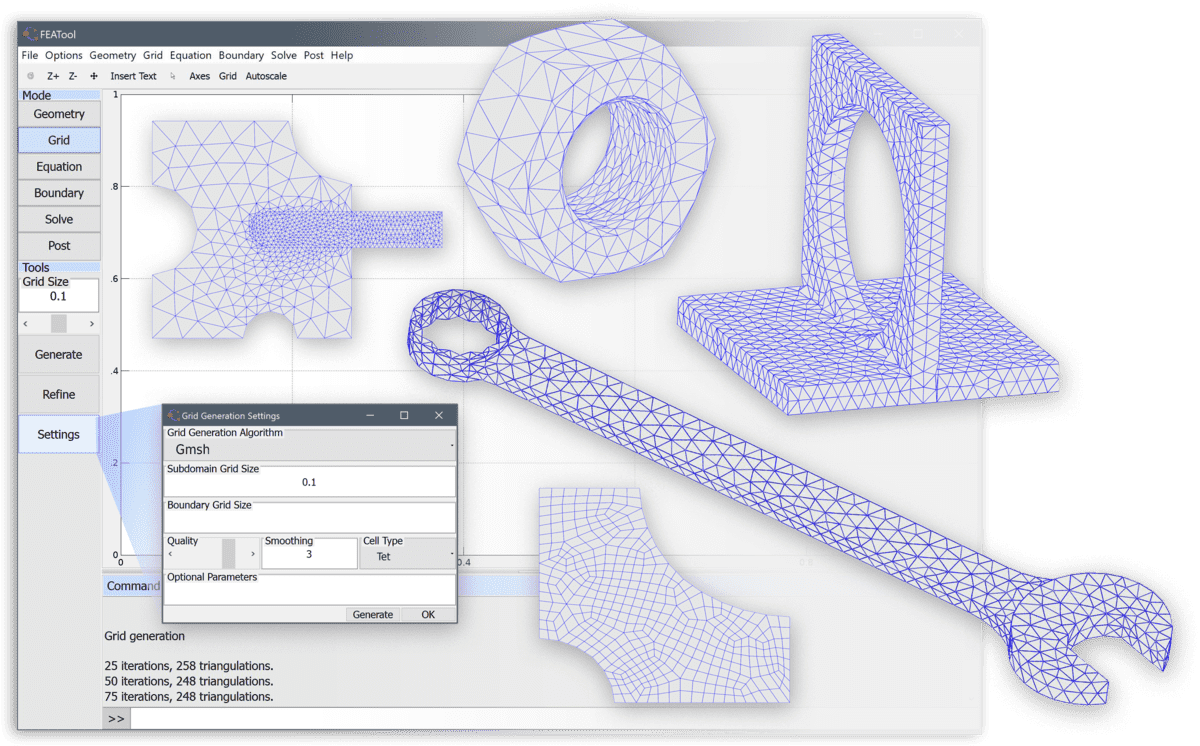Select the pointer arrow tool
Screen dimensions: 1200x746
click(173, 76)
